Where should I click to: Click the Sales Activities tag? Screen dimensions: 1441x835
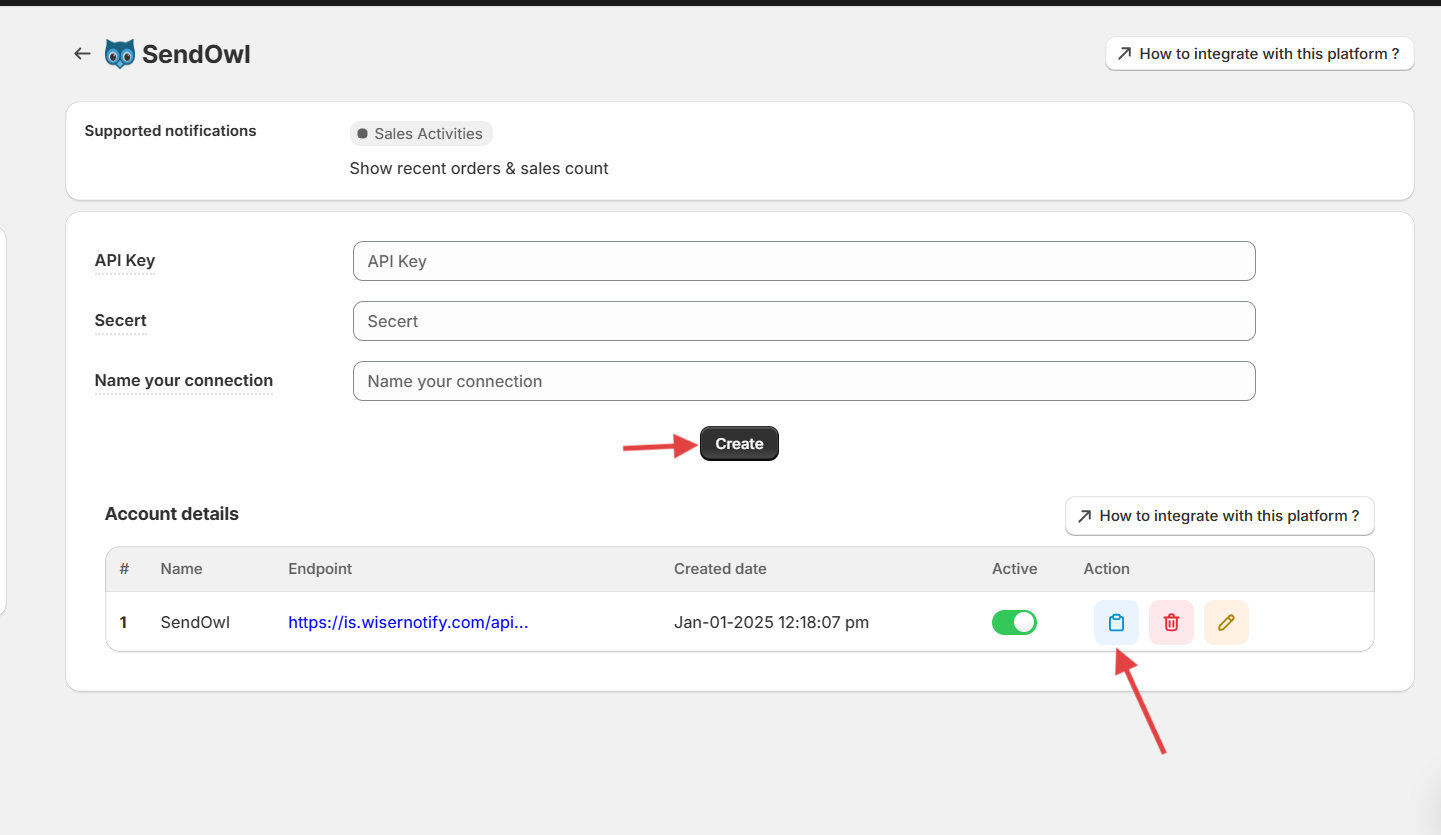(421, 134)
